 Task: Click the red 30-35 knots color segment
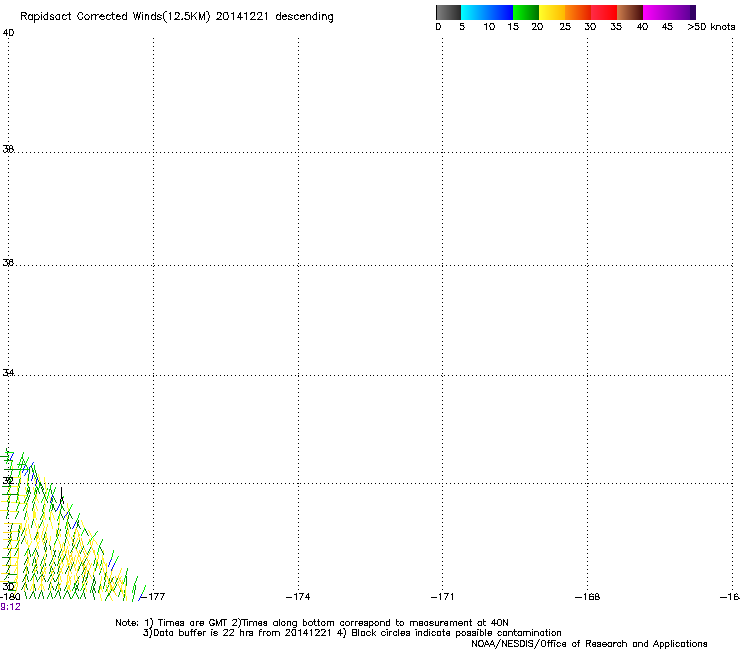pyautogui.click(x=604, y=12)
